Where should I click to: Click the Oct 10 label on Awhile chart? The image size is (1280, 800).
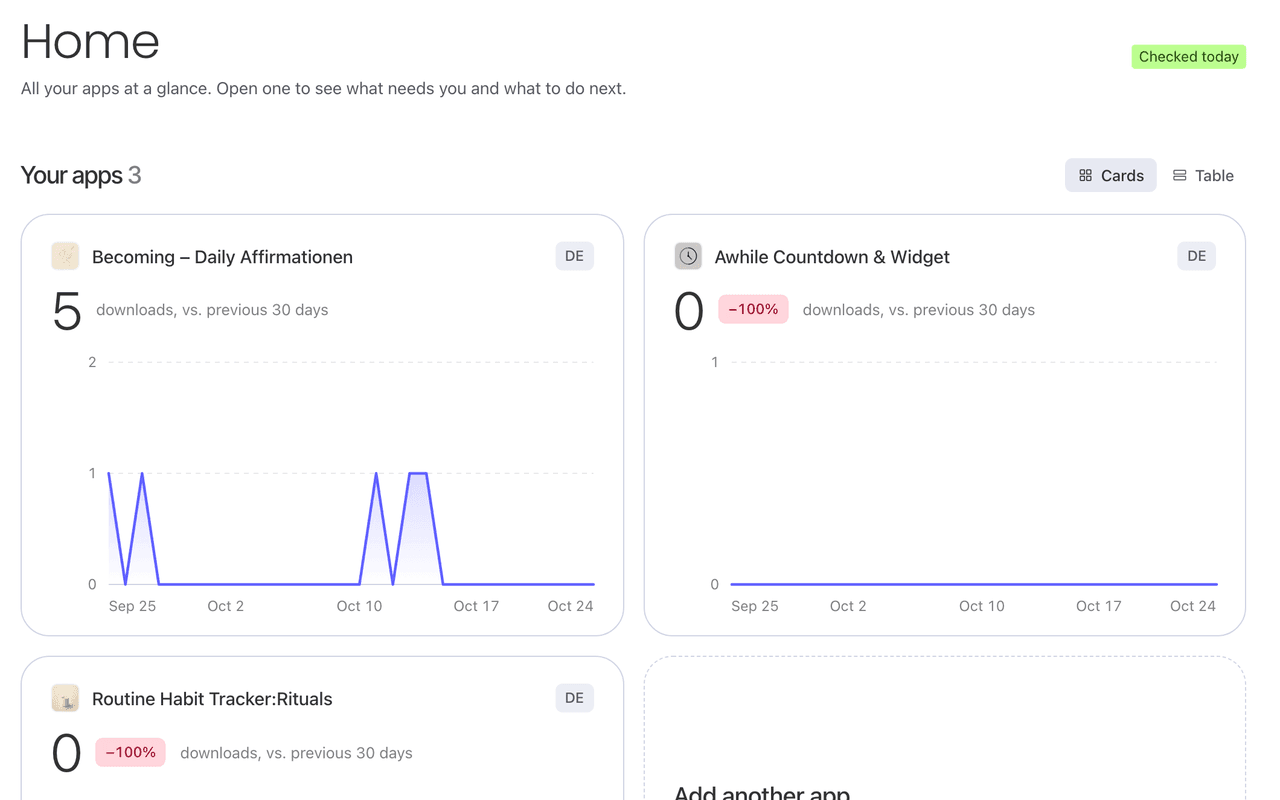point(982,606)
